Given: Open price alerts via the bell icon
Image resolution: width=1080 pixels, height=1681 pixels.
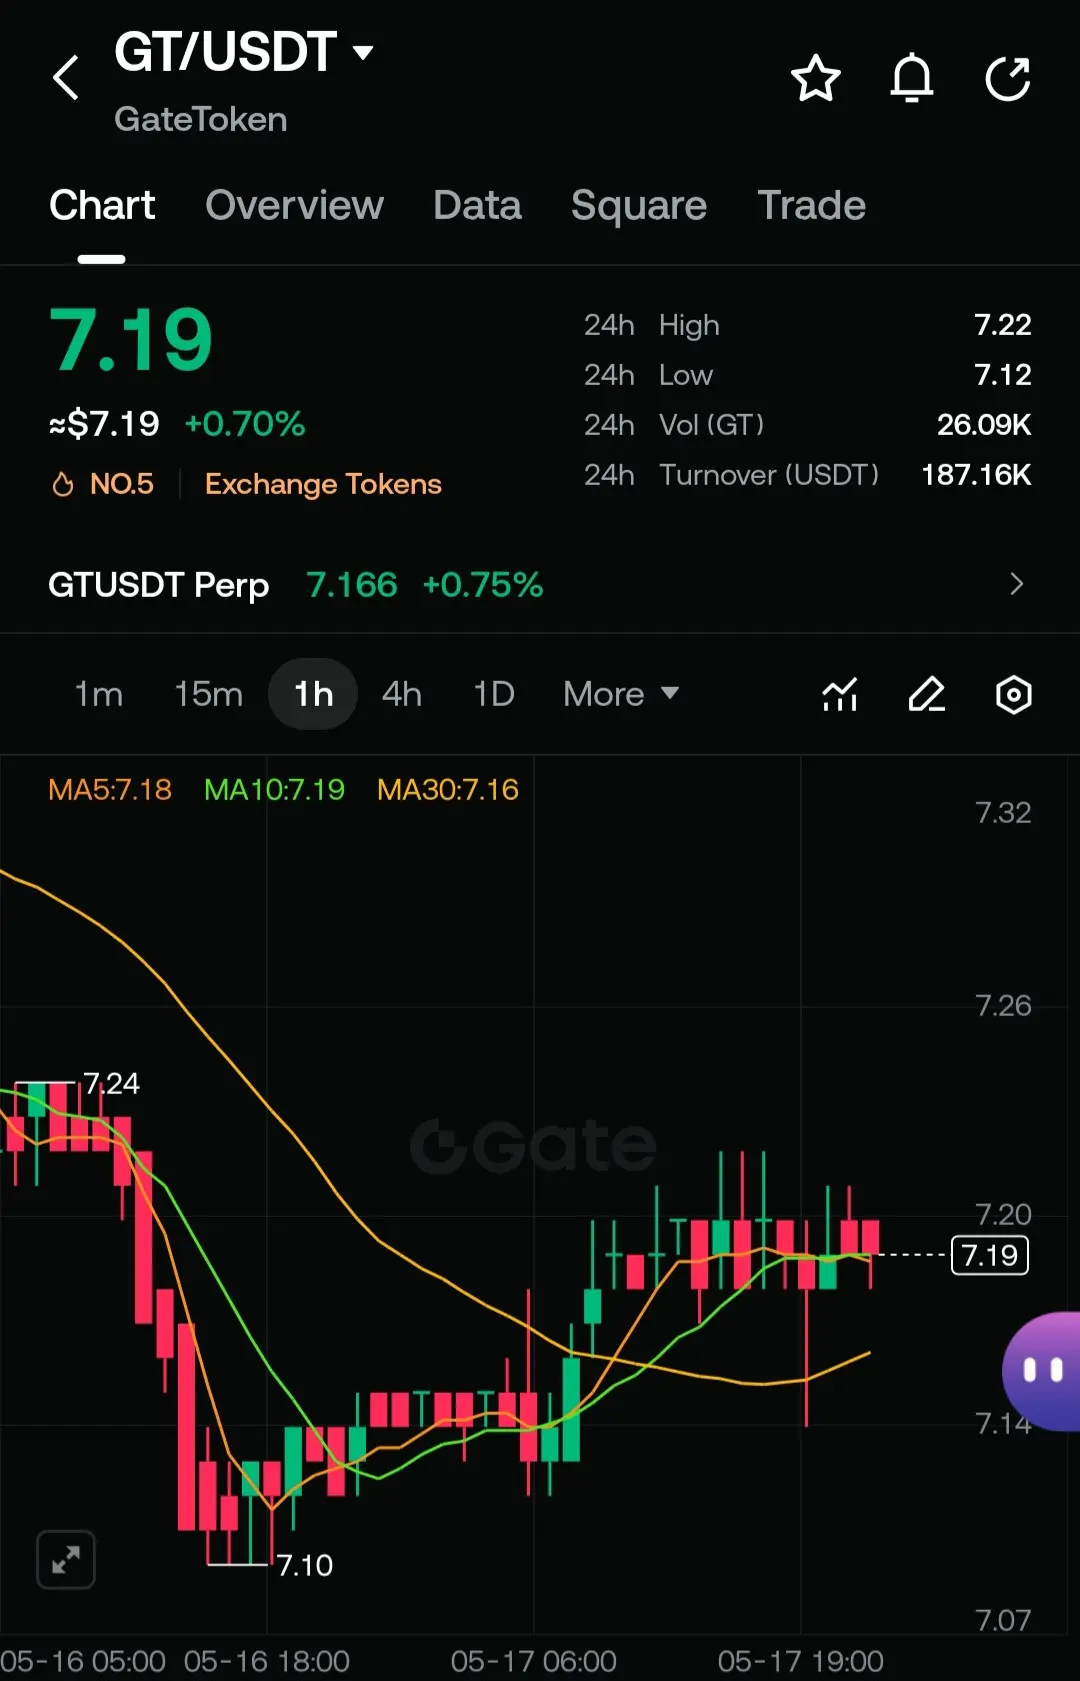Looking at the screenshot, I should pyautogui.click(x=912, y=78).
